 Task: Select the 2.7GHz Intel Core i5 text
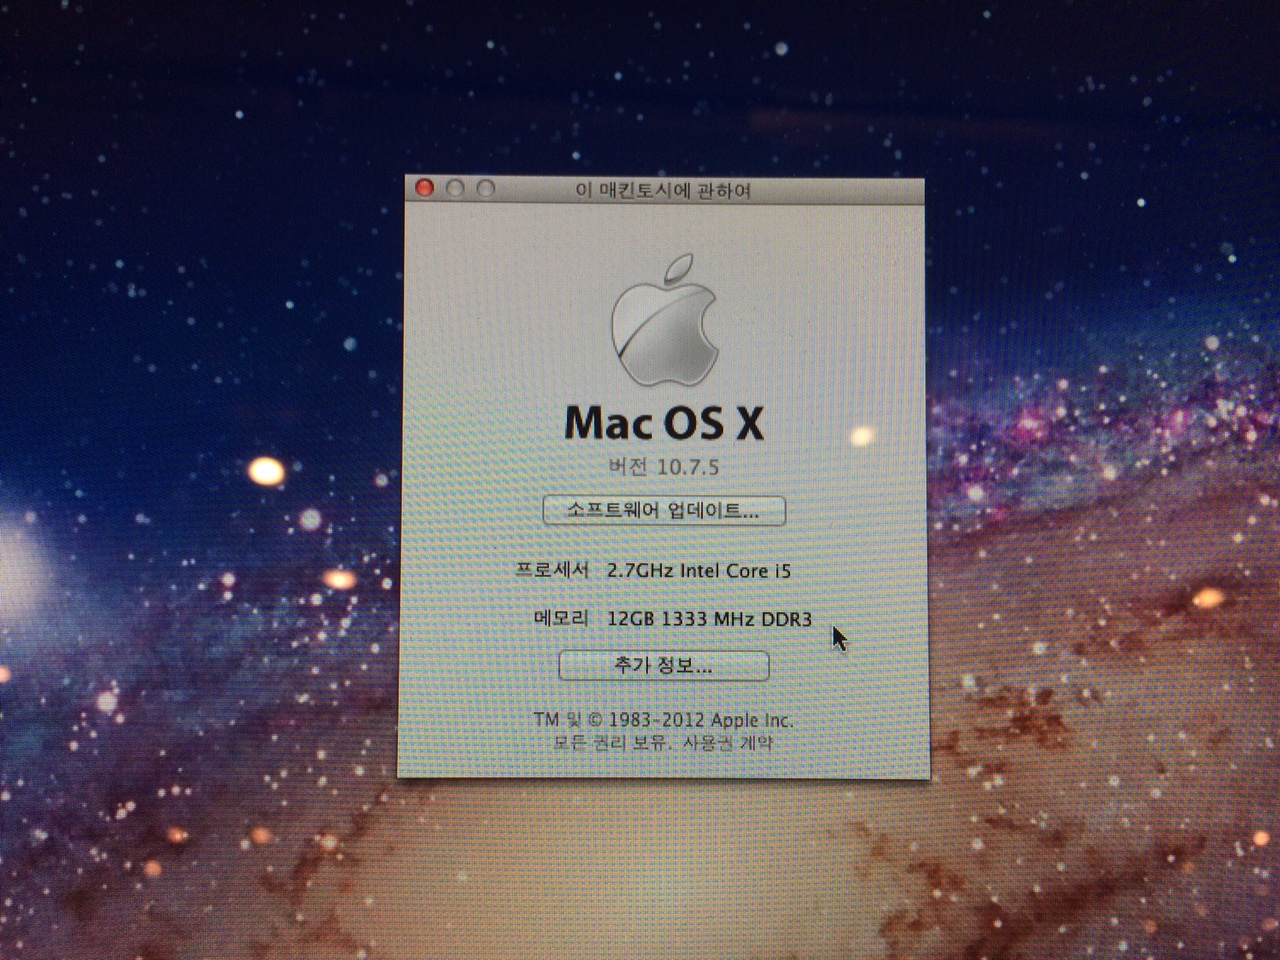pos(698,571)
